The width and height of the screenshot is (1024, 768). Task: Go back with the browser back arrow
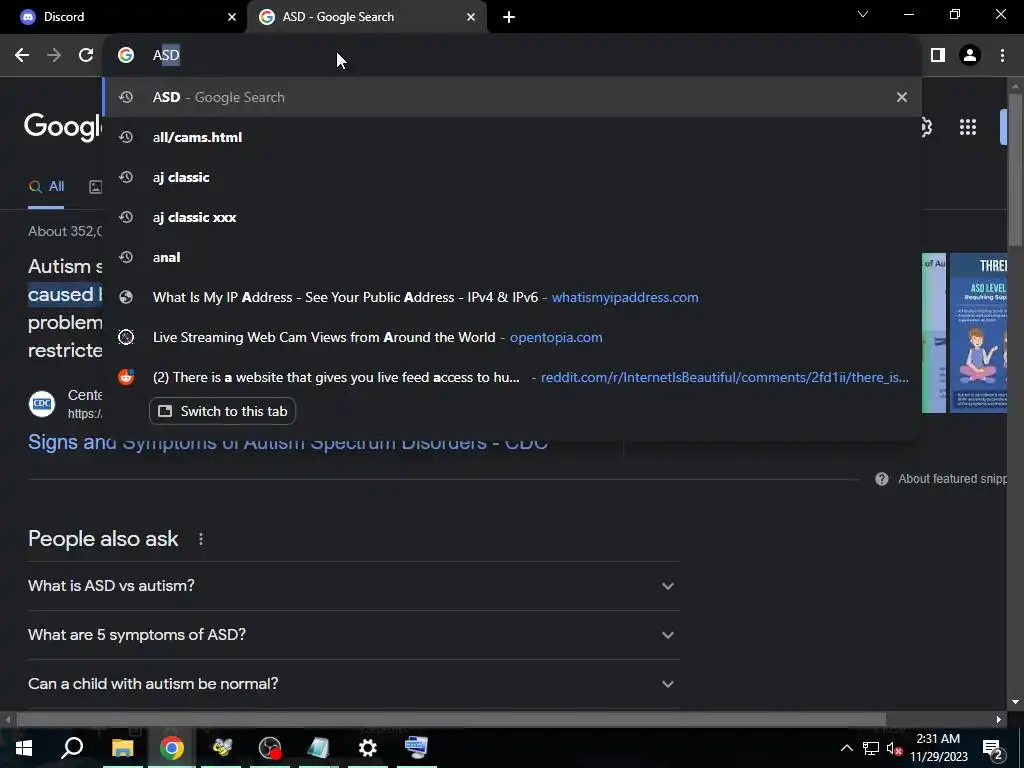(x=22, y=56)
